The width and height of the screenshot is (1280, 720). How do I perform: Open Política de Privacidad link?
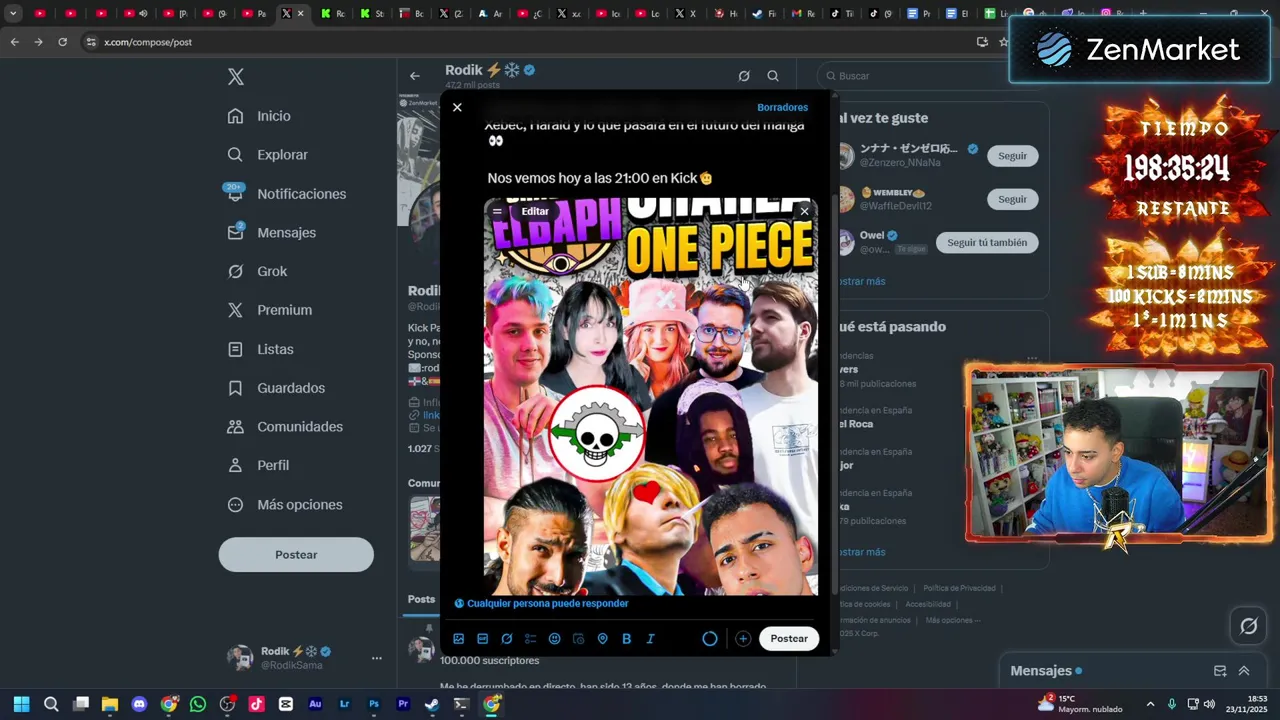959,588
